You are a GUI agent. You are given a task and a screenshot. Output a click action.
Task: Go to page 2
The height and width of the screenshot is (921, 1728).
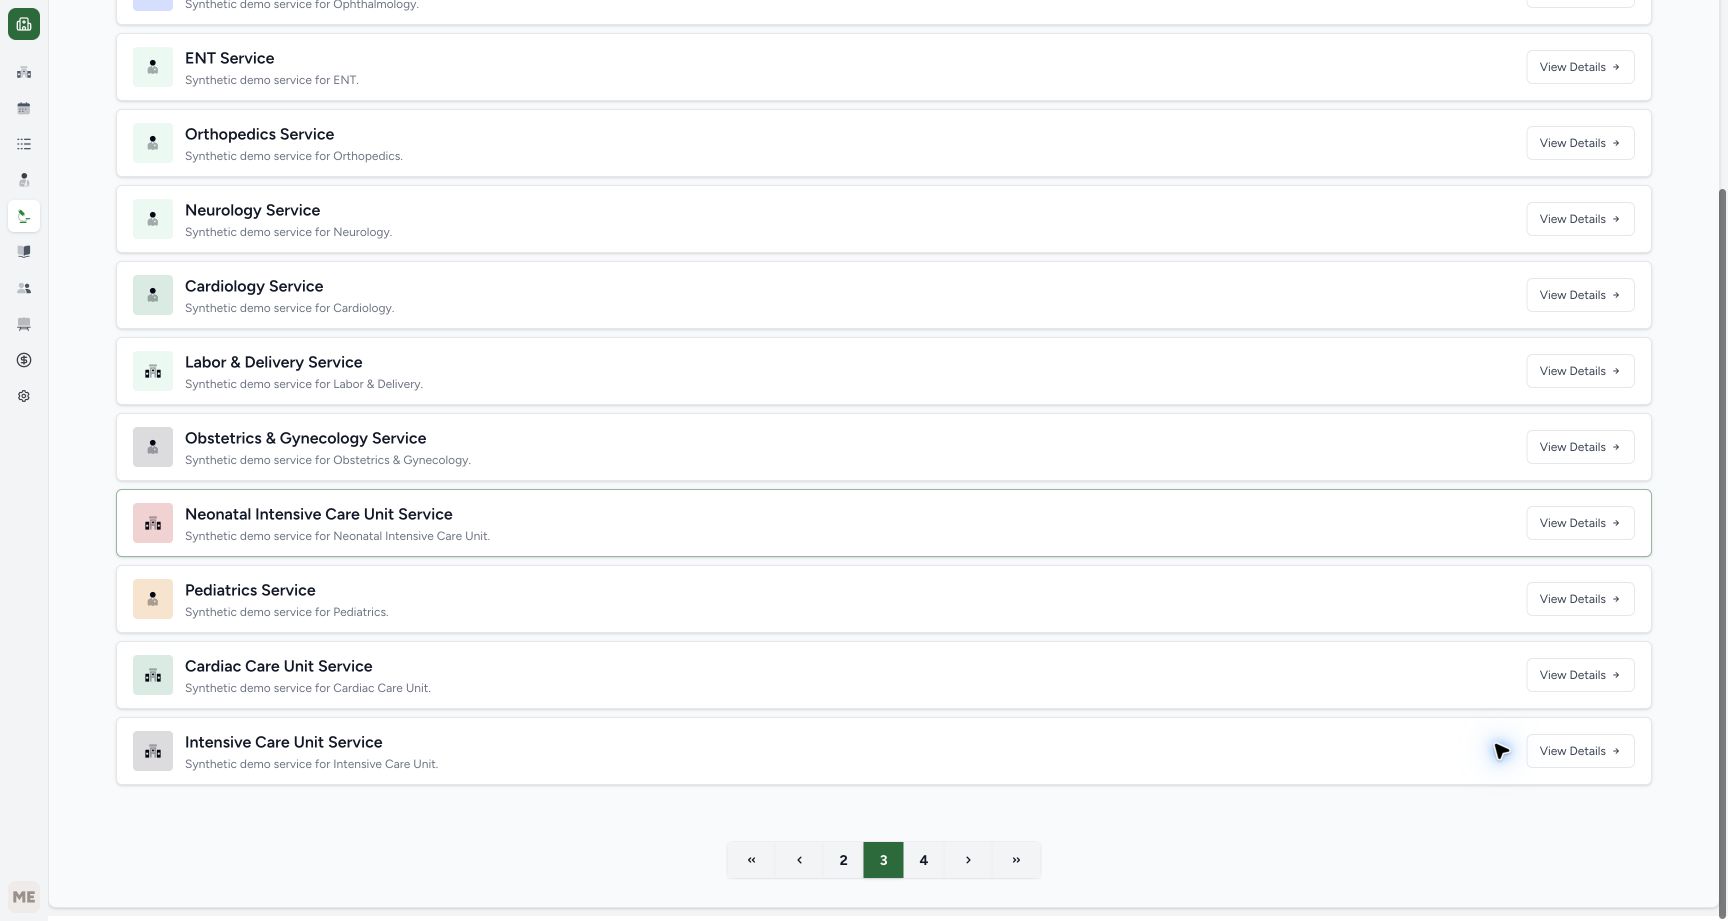tap(843, 860)
